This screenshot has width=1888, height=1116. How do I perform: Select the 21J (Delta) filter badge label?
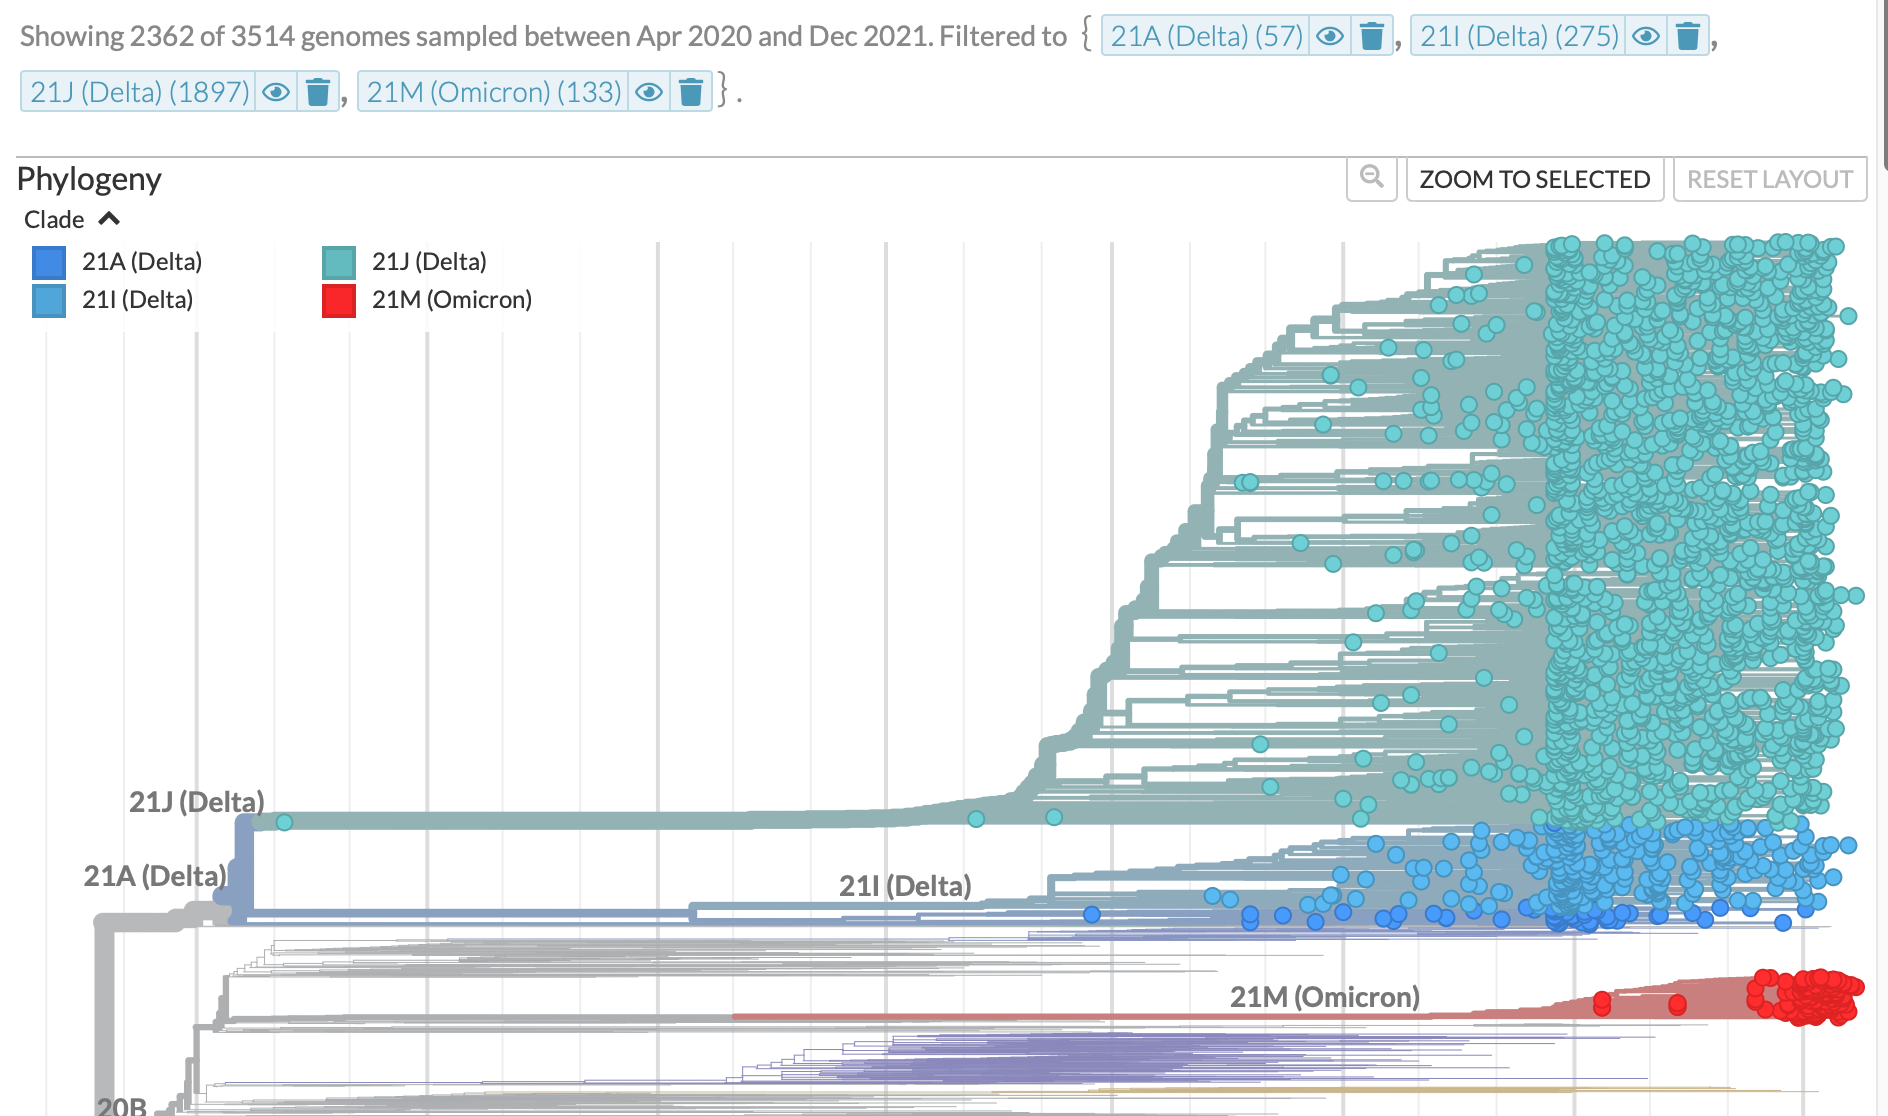(x=139, y=93)
